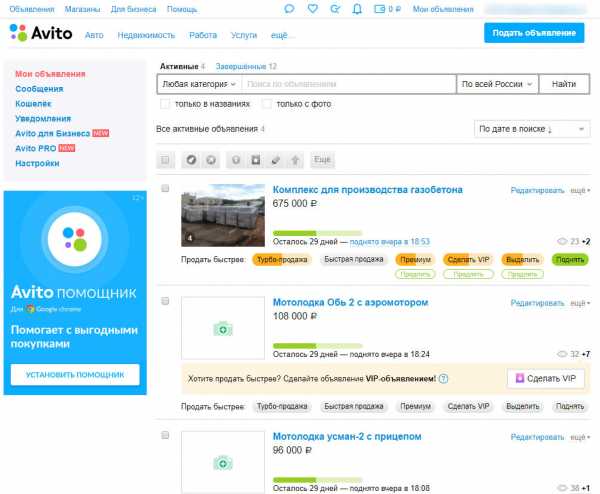
Task: Click orange Выделить badge for газобетона listing
Action: pos(522,259)
